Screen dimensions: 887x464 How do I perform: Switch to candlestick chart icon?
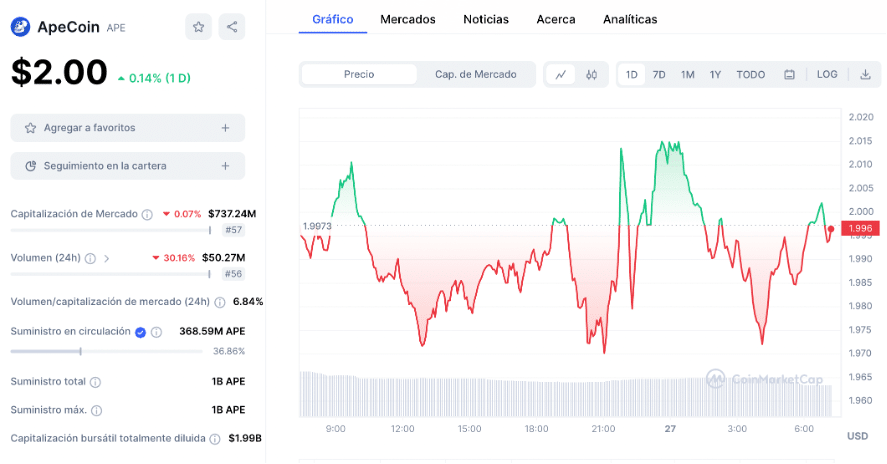pos(592,74)
